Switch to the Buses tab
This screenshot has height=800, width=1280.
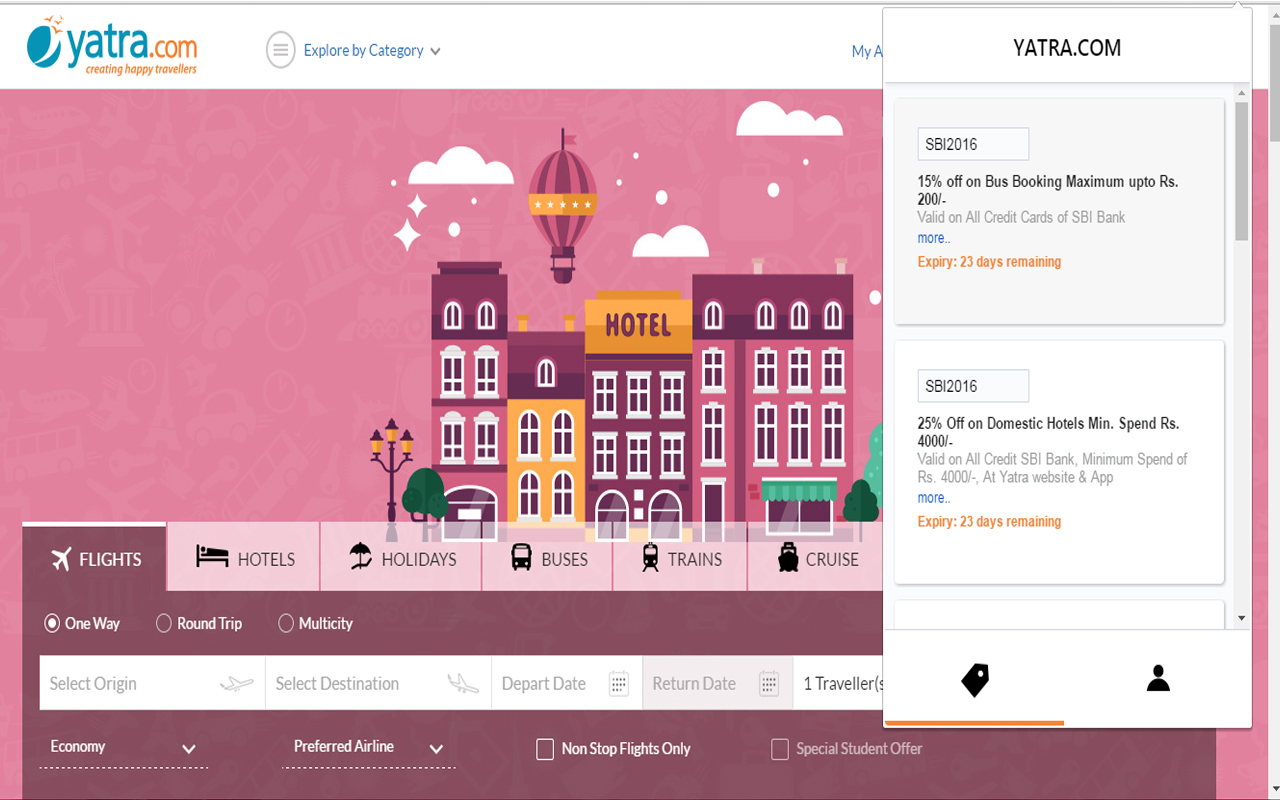[x=548, y=558]
